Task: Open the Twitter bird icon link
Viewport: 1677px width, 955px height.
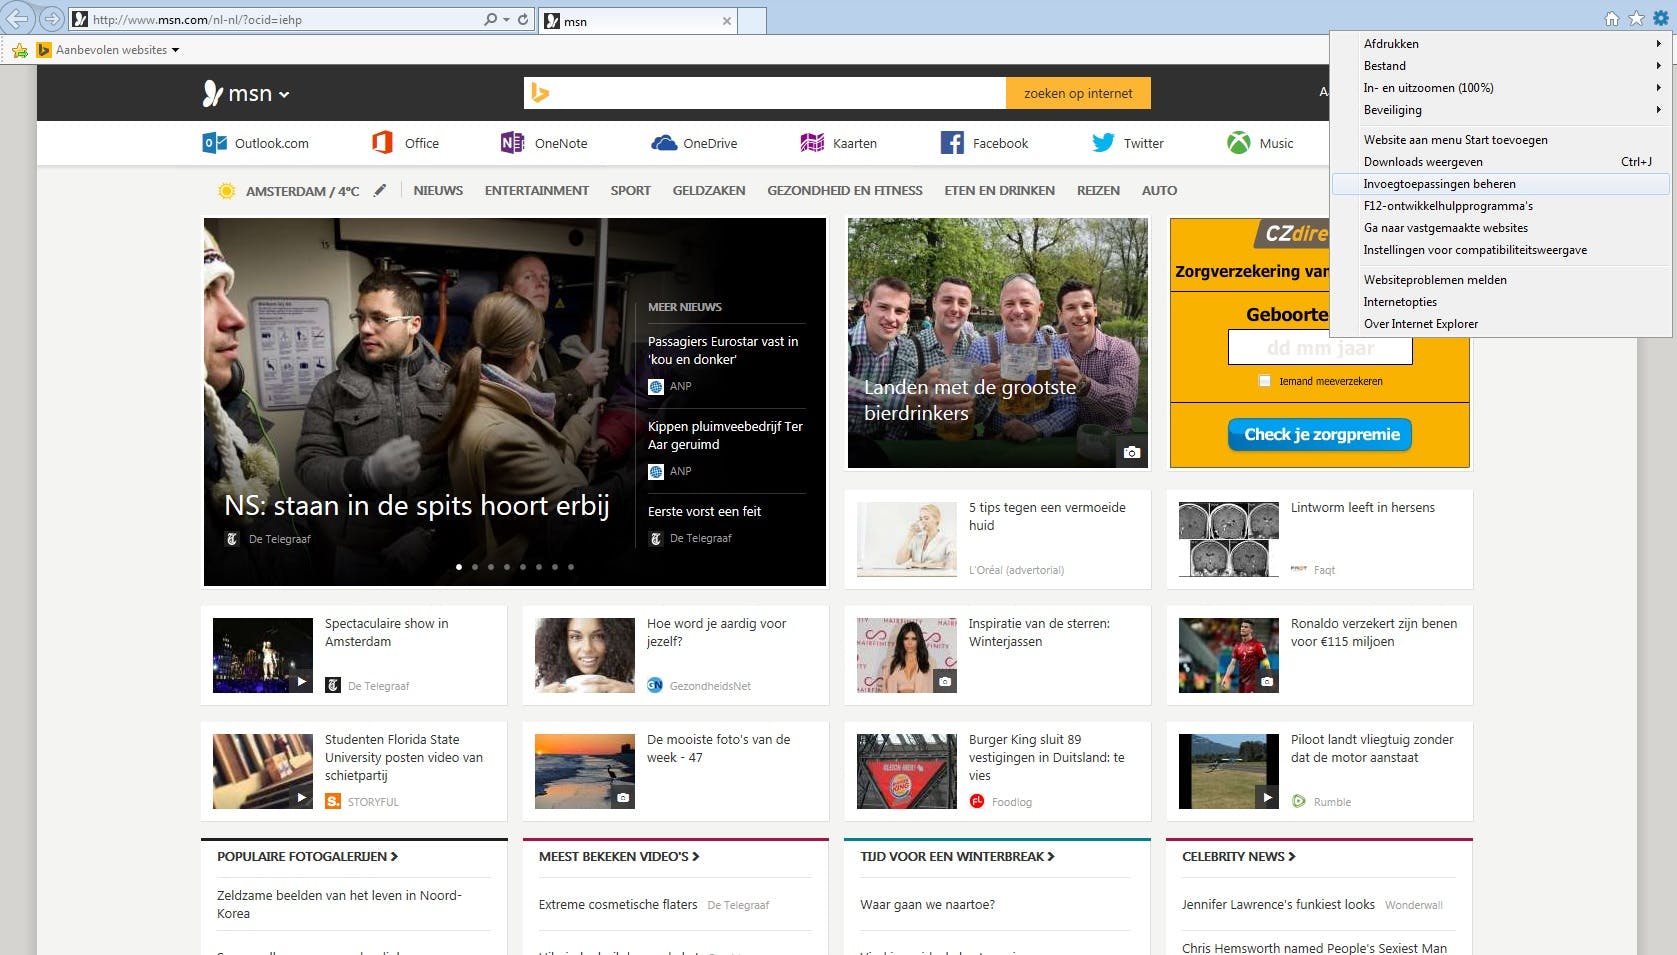Action: [1103, 143]
